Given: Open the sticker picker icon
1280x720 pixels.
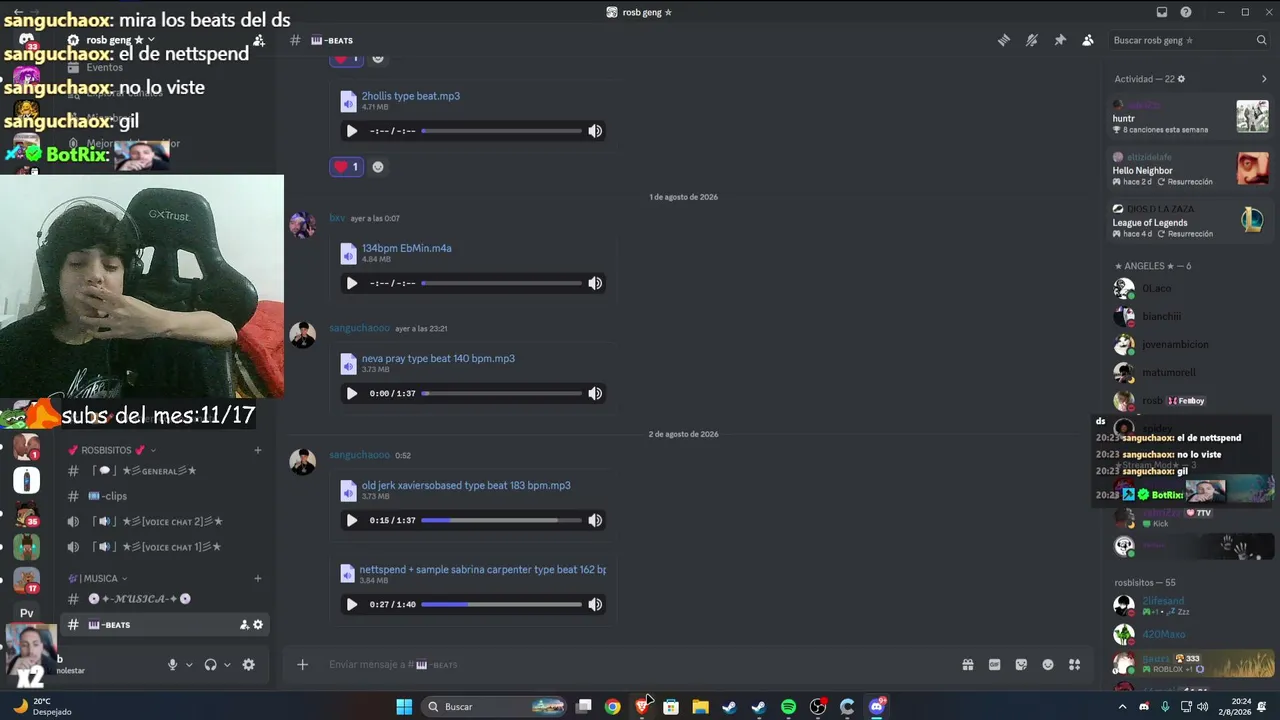Looking at the screenshot, I should tap(1021, 664).
